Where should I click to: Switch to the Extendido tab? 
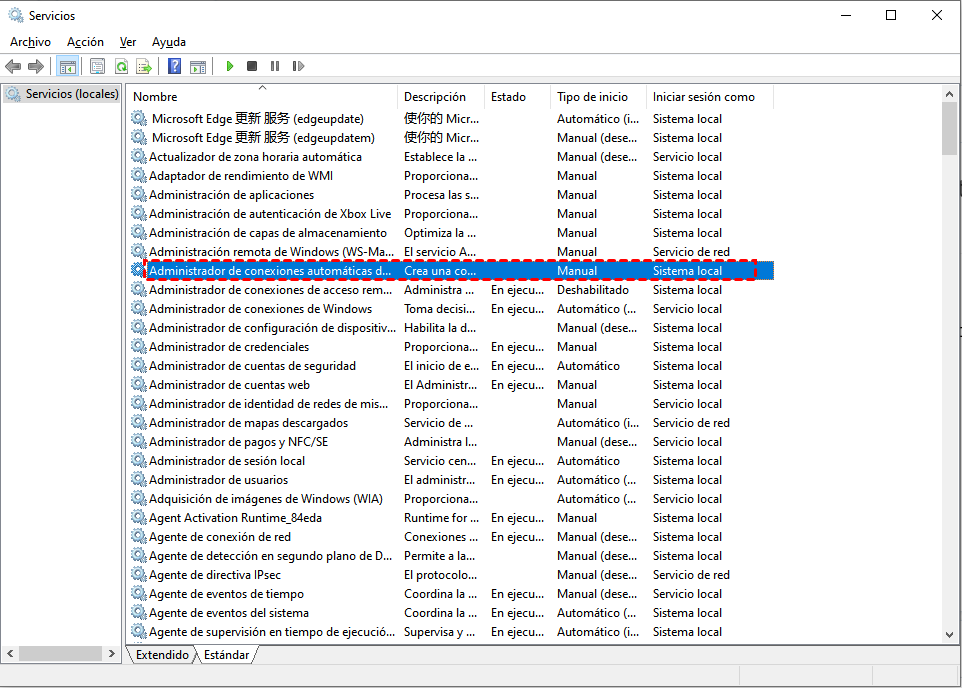pos(162,655)
